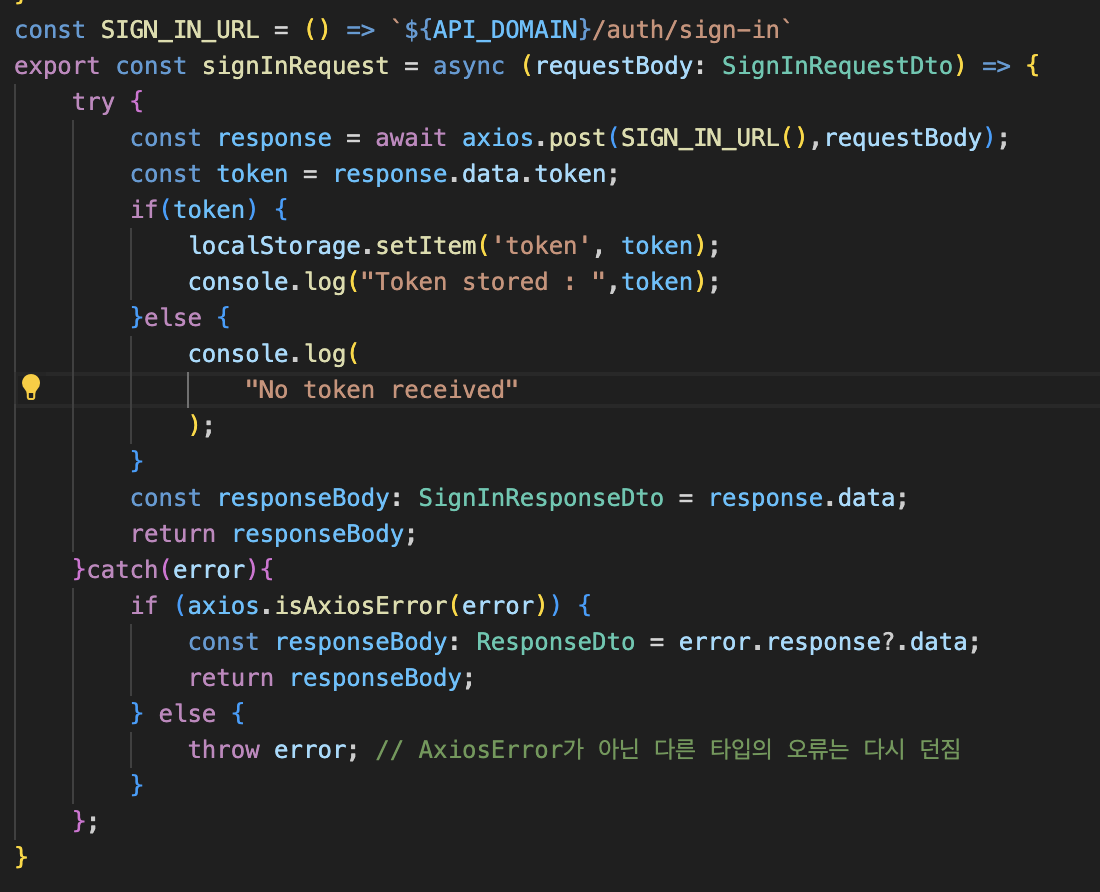Screen dimensions: 1100x892
Task: Click 'localStorage' in the setItem line
Action: pos(274,246)
